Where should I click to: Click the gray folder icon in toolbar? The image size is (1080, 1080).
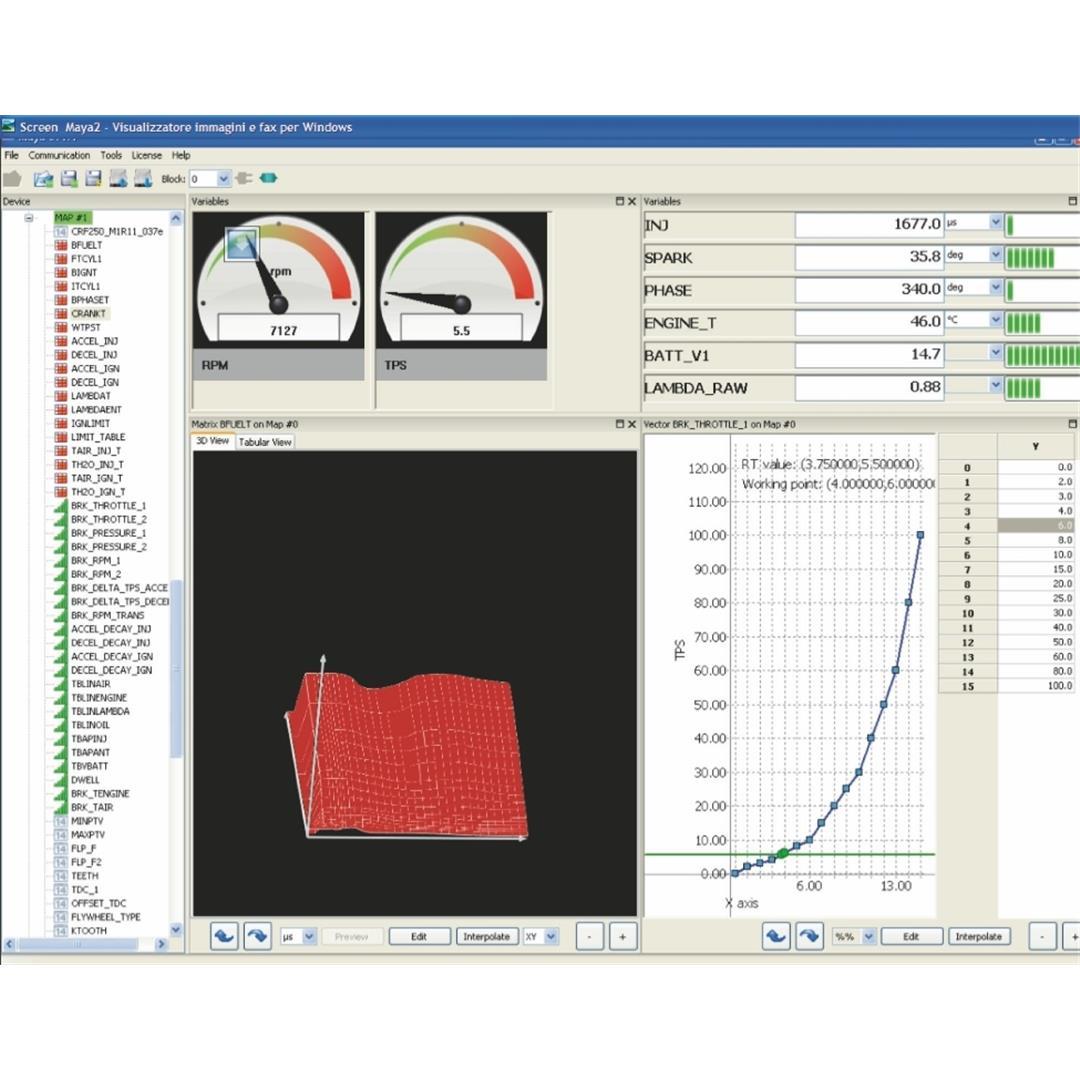pyautogui.click(x=12, y=178)
